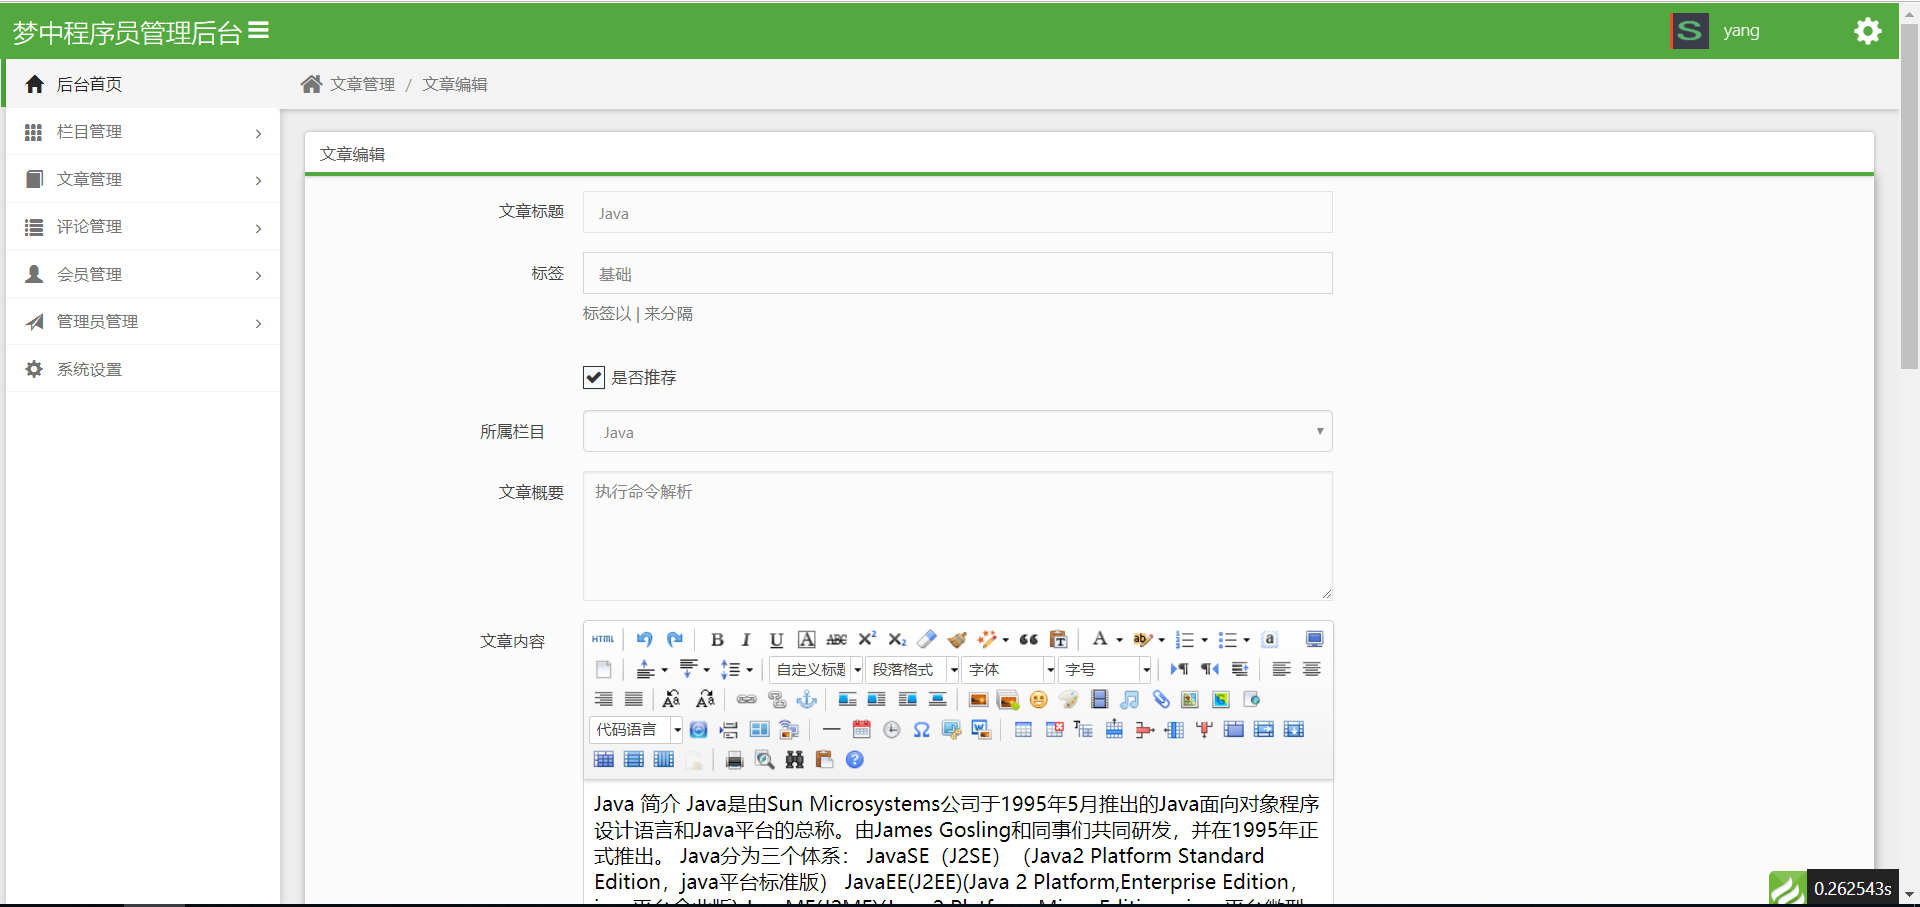Insert date with calendar icon
This screenshot has width=1920, height=907.
[861, 729]
